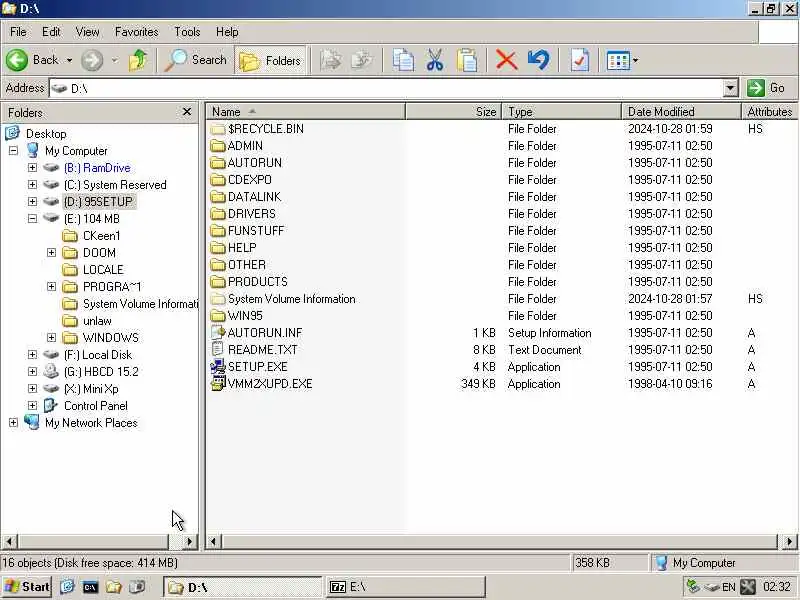Select the VMM2XUPD.EXE file icon
Viewport: 800px width, 600px height.
218,384
